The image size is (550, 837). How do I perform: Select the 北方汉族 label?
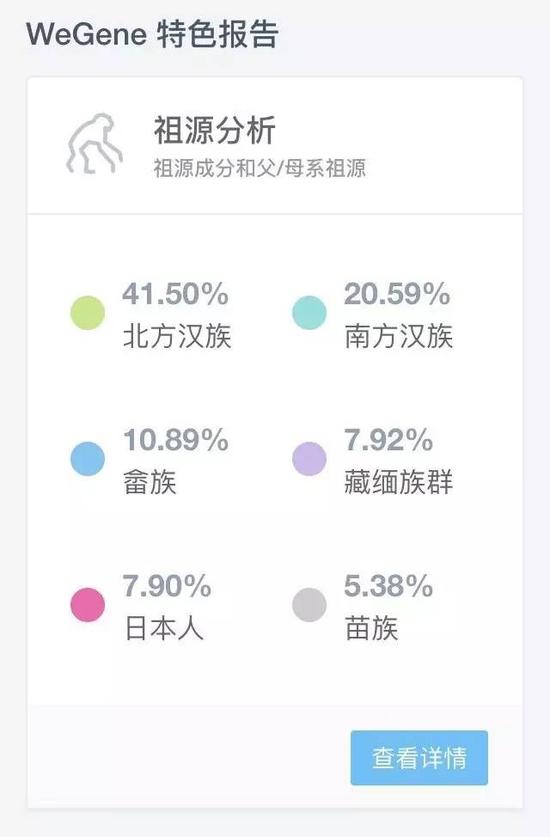click(x=177, y=336)
